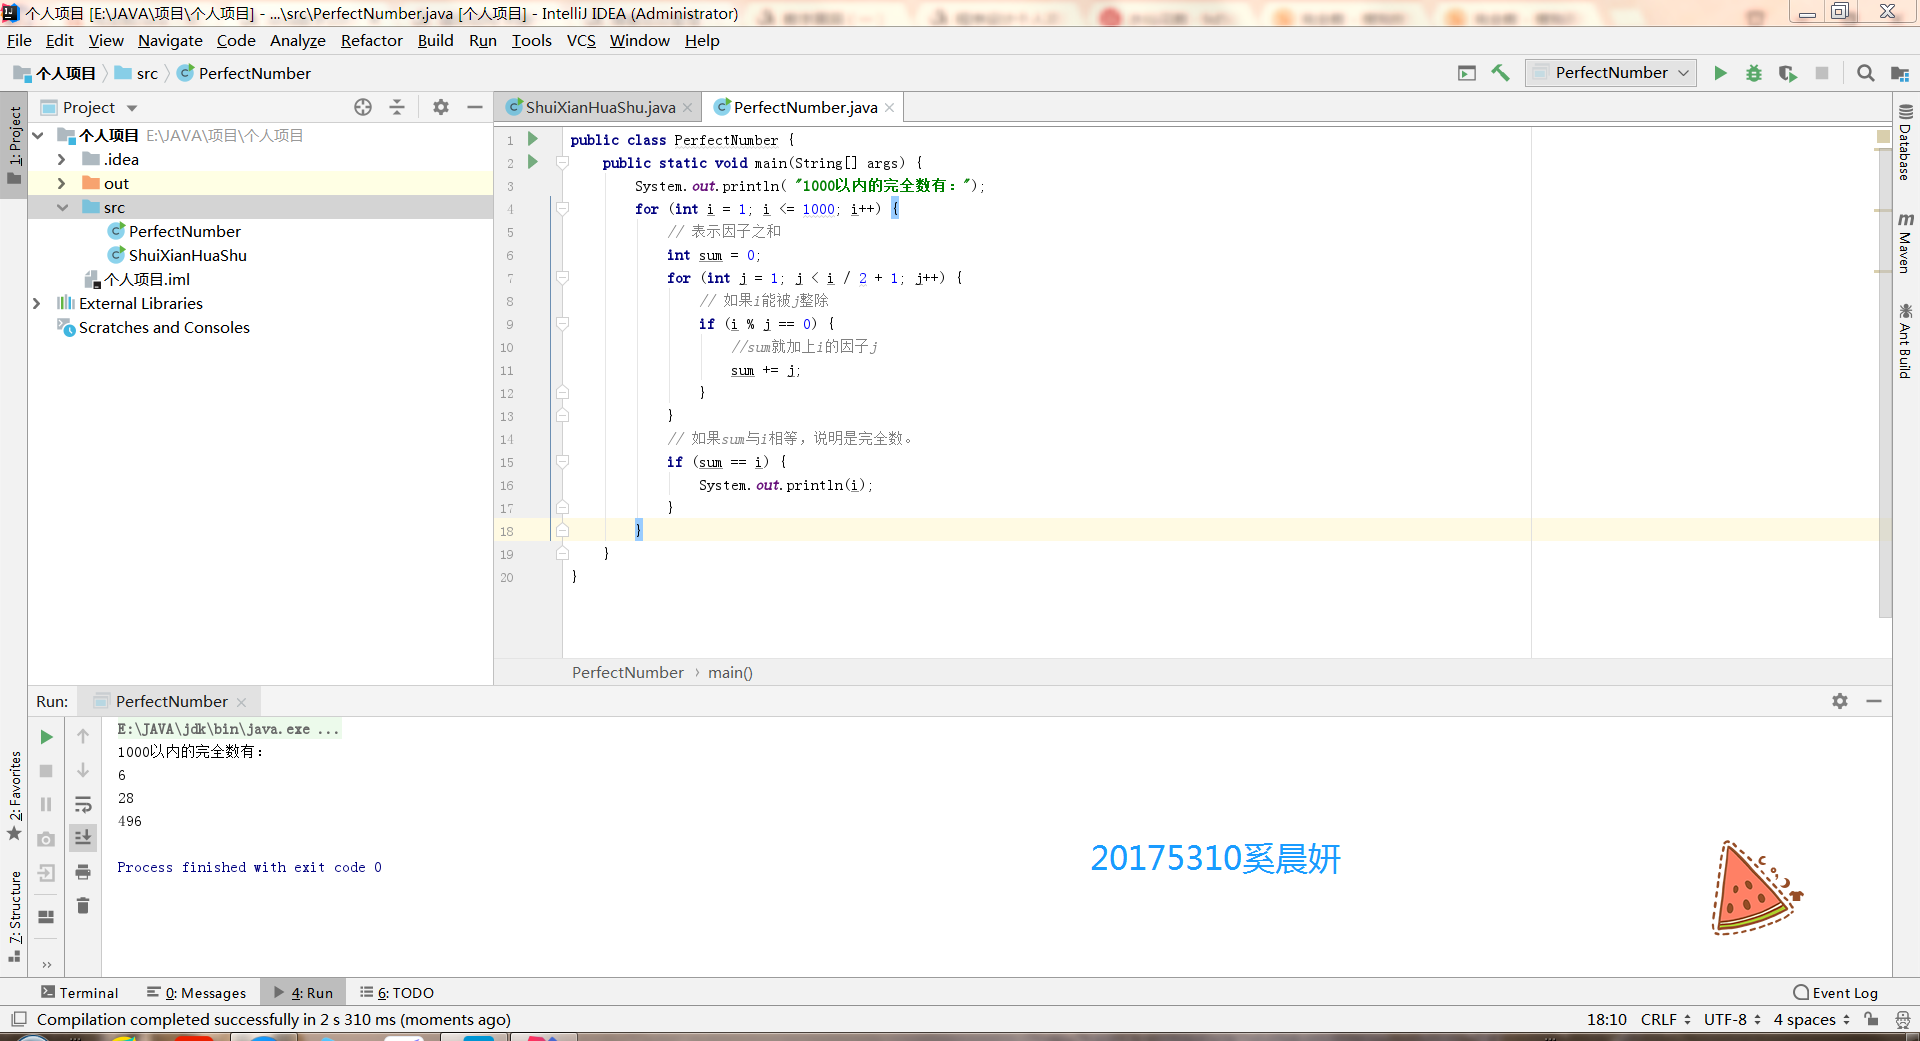This screenshot has width=1920, height=1041.
Task: Click the layout icon in Run panel
Action: pos(46,916)
